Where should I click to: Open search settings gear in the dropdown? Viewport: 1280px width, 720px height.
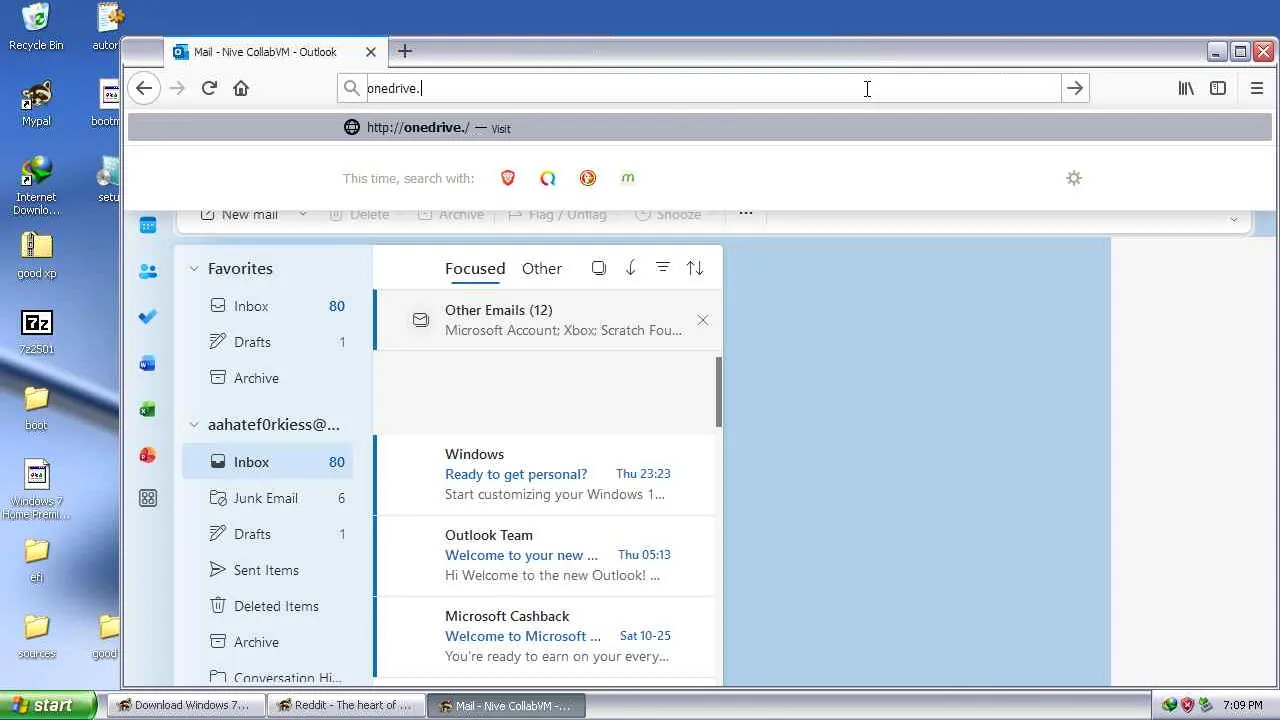coord(1074,178)
